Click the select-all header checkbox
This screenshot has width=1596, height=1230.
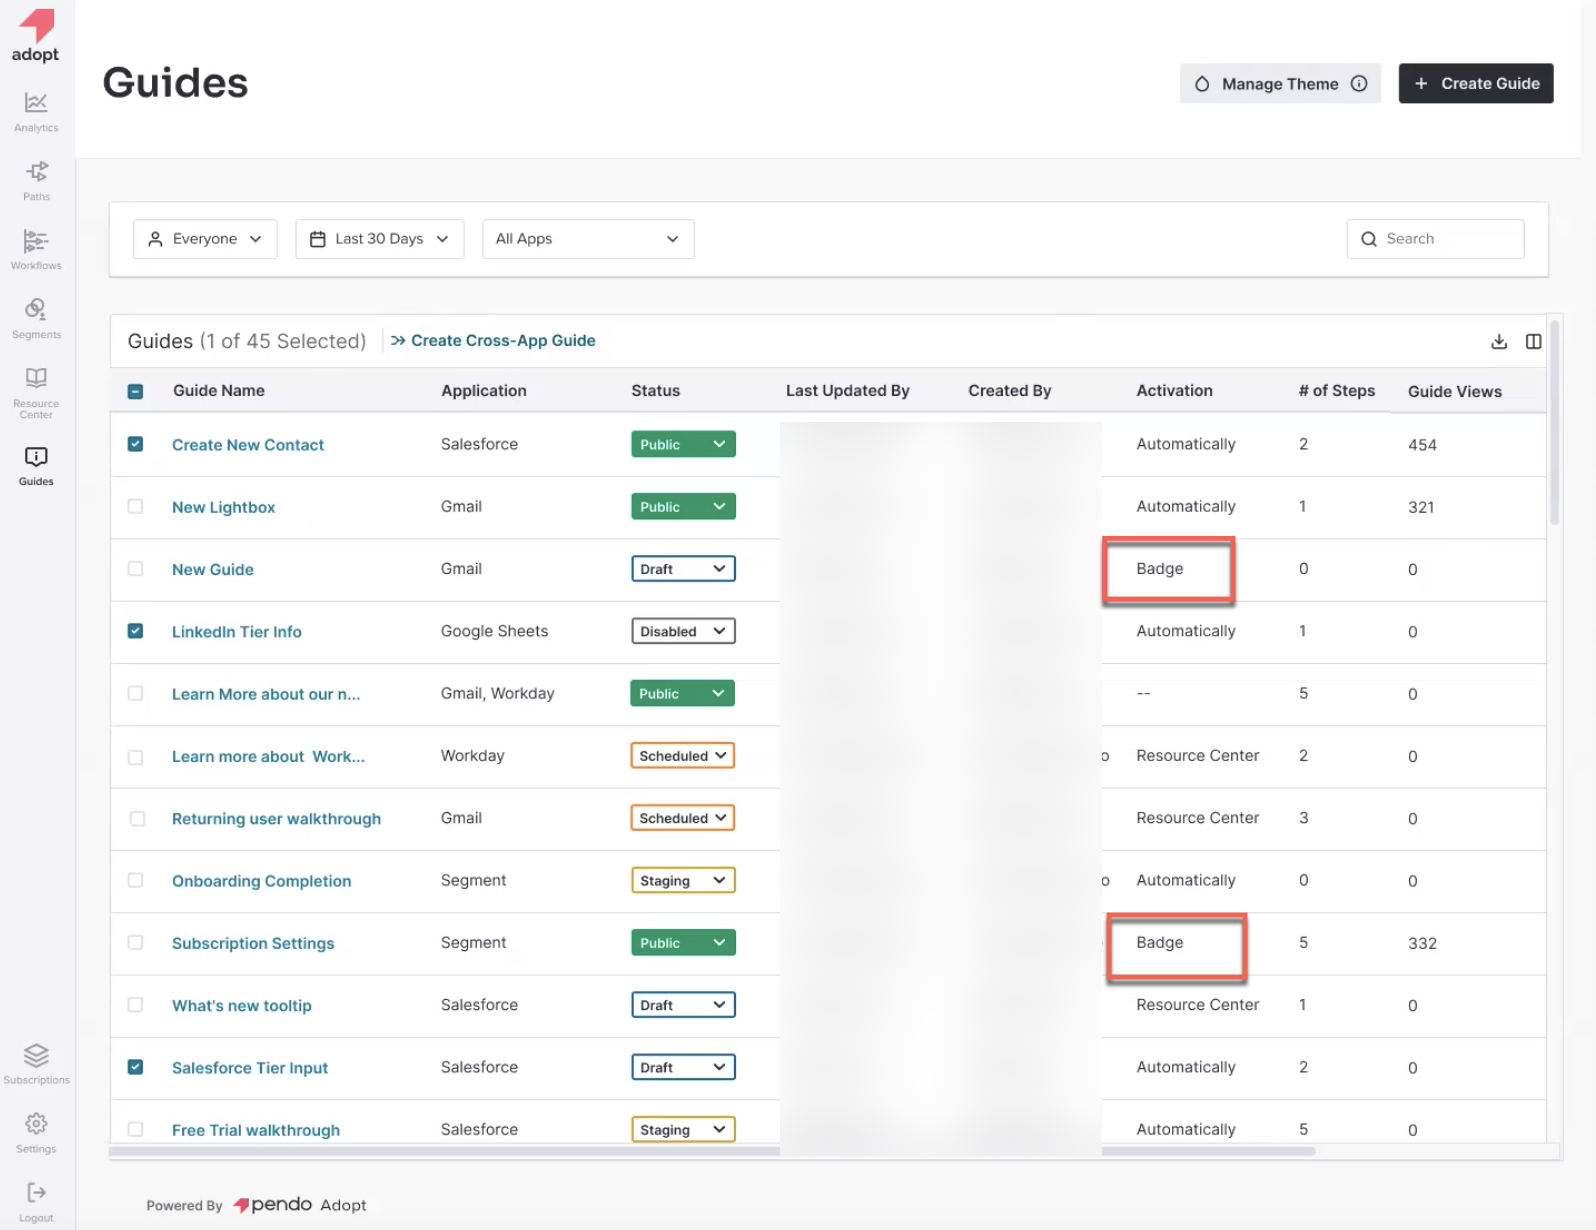[x=135, y=391]
